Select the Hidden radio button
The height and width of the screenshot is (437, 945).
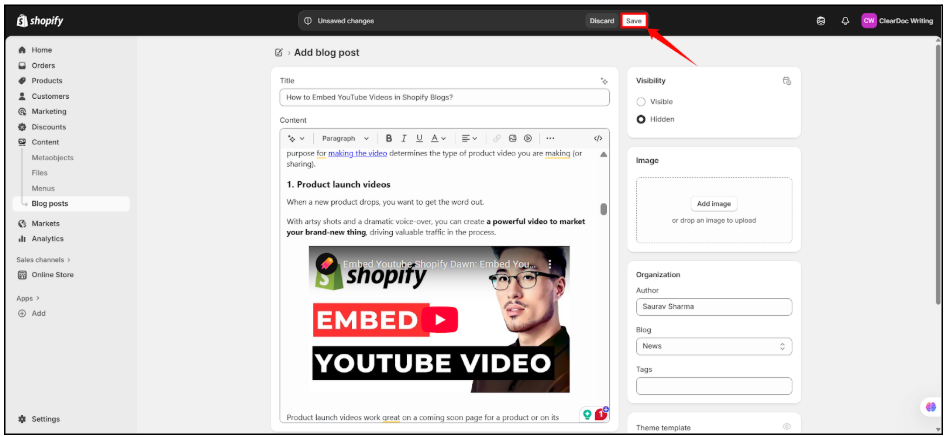[641, 119]
